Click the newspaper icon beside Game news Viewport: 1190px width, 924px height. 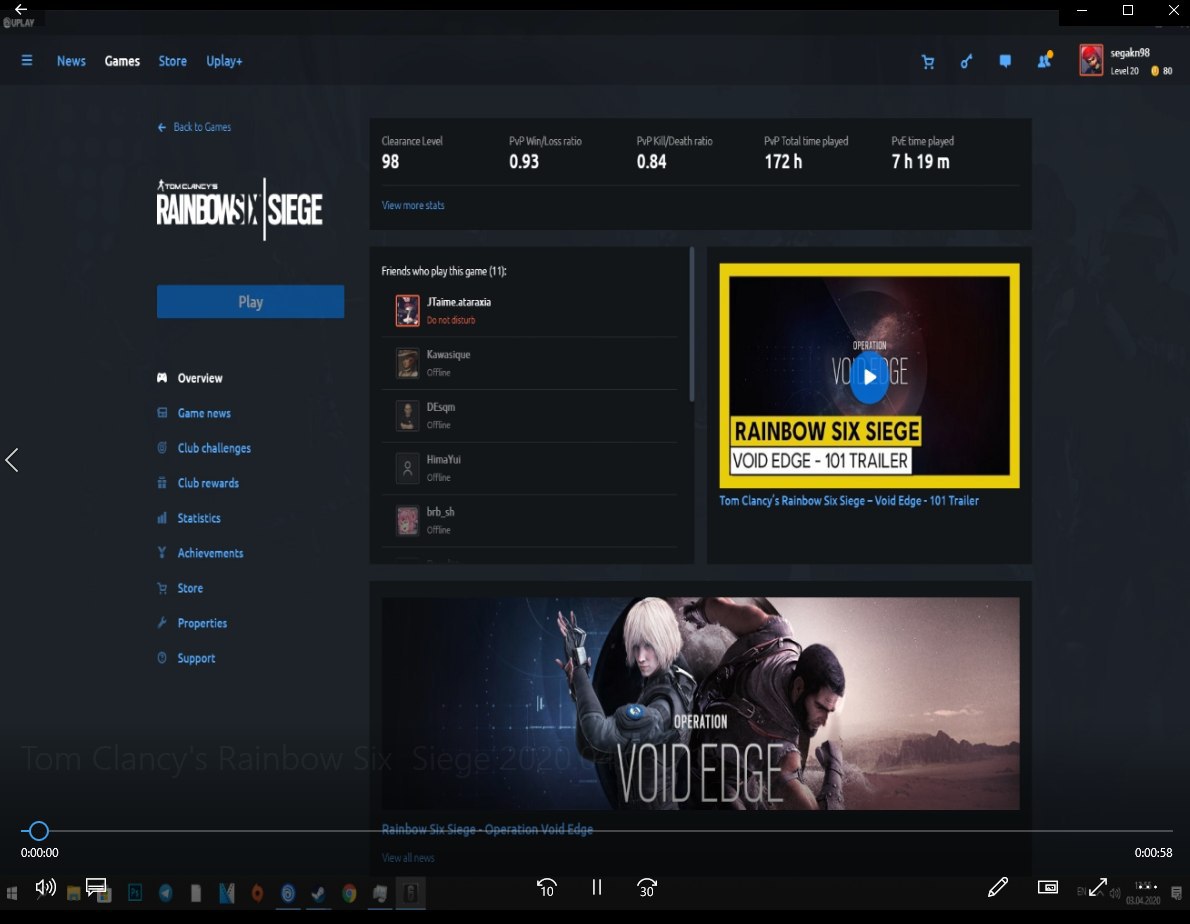click(162, 413)
